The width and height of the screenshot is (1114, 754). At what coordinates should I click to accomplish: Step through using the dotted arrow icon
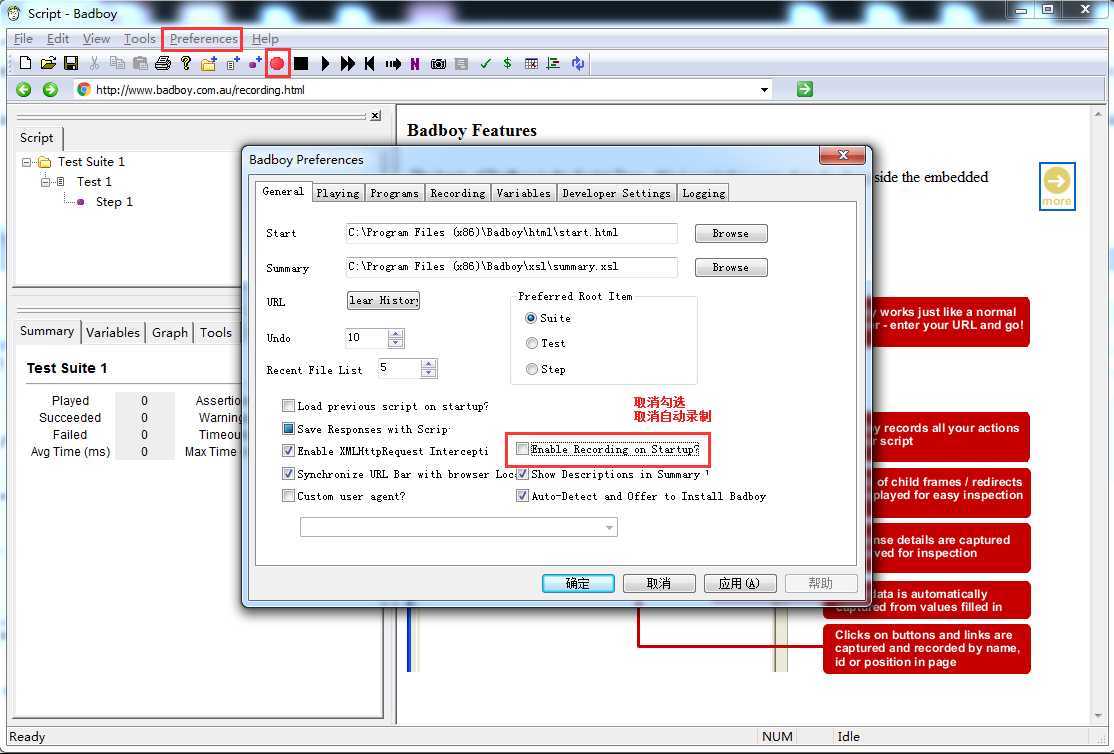(393, 63)
